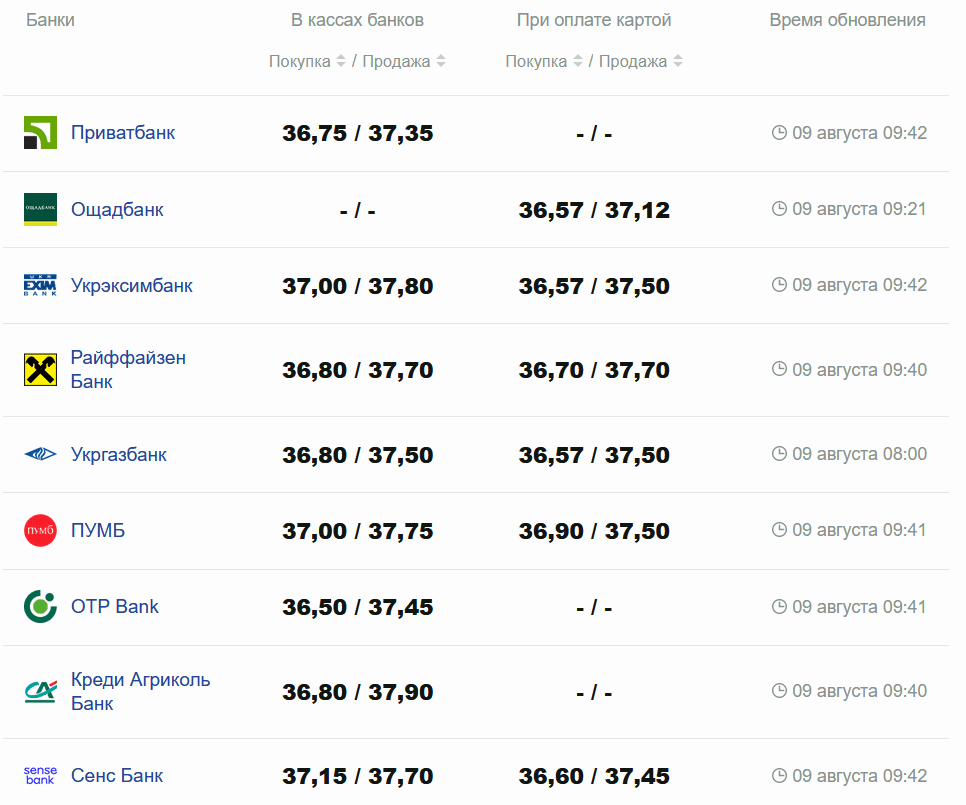Click the clock icon in Приватбанк row
The height and width of the screenshot is (805, 966).
pos(779,133)
